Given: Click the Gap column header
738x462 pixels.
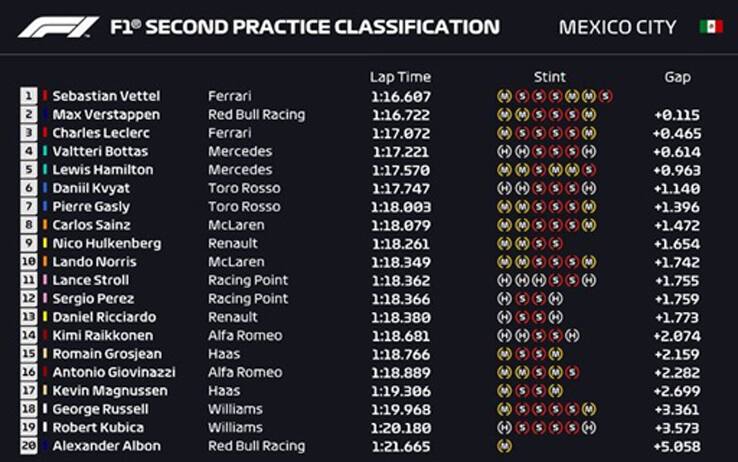Looking at the screenshot, I should (x=677, y=77).
